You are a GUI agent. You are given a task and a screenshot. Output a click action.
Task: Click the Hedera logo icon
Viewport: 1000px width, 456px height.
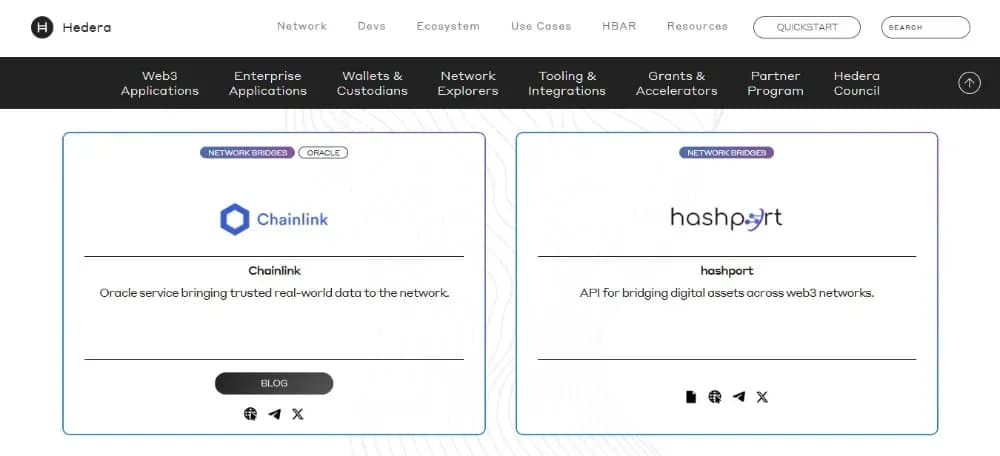click(42, 27)
